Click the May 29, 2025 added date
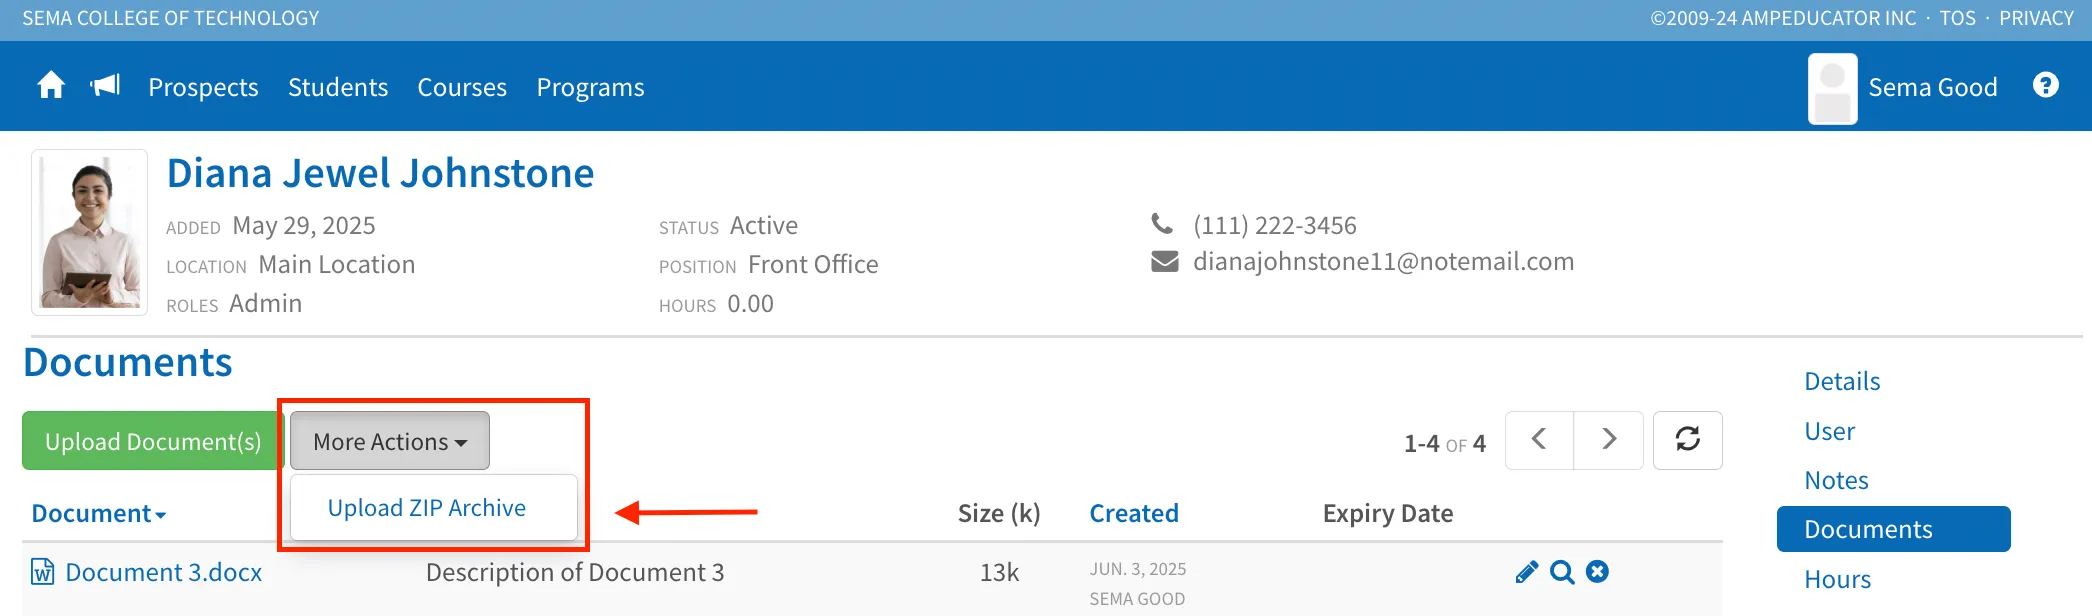Image resolution: width=2092 pixels, height=616 pixels. 304,226
